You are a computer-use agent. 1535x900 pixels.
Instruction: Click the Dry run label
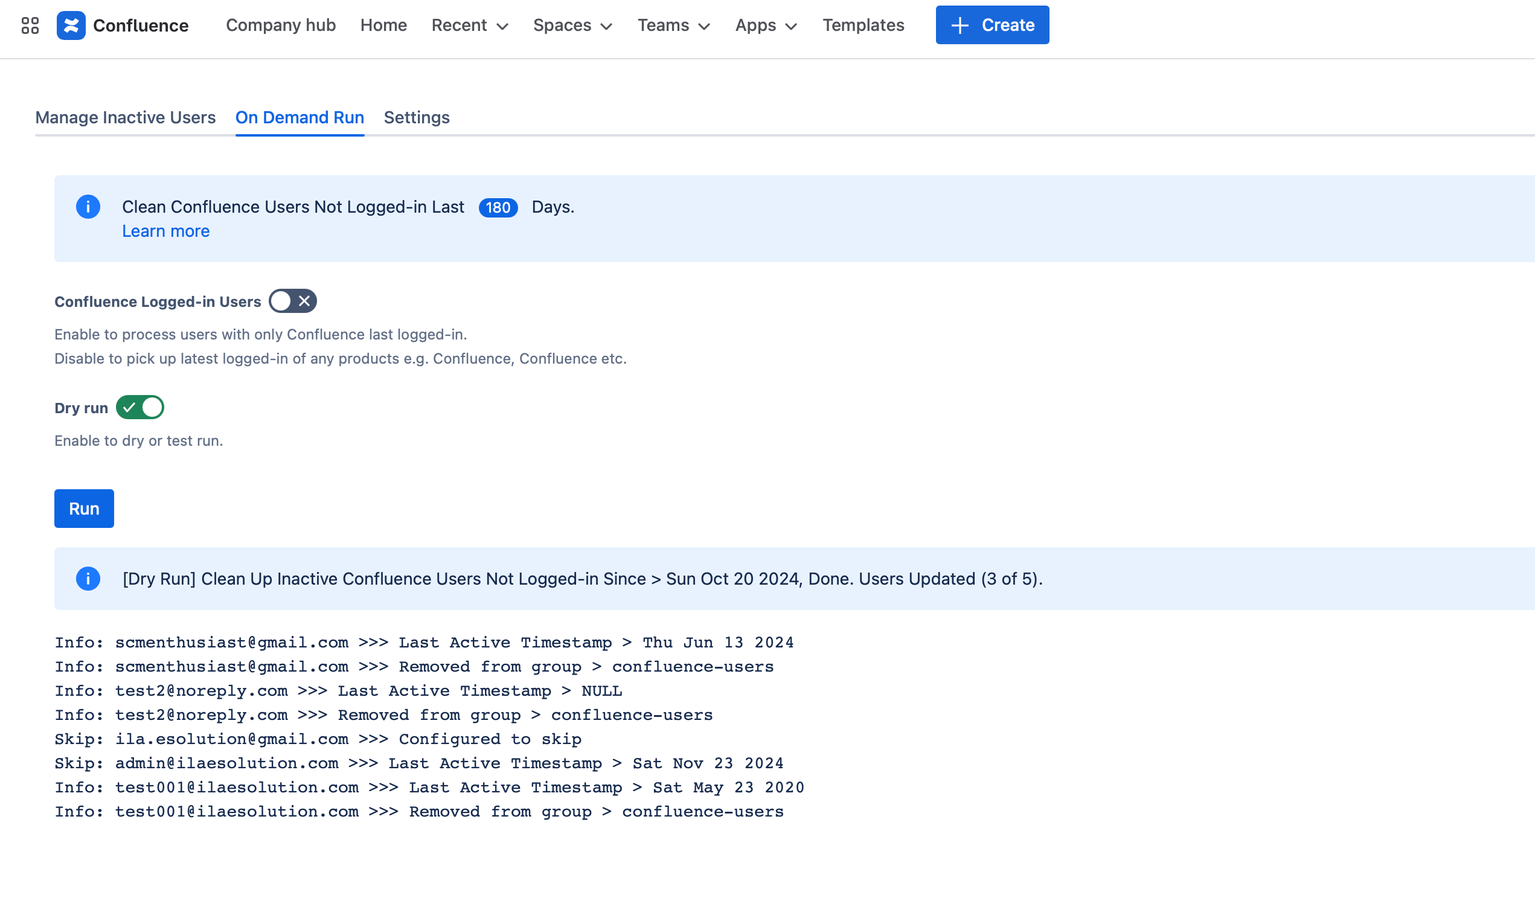81,408
